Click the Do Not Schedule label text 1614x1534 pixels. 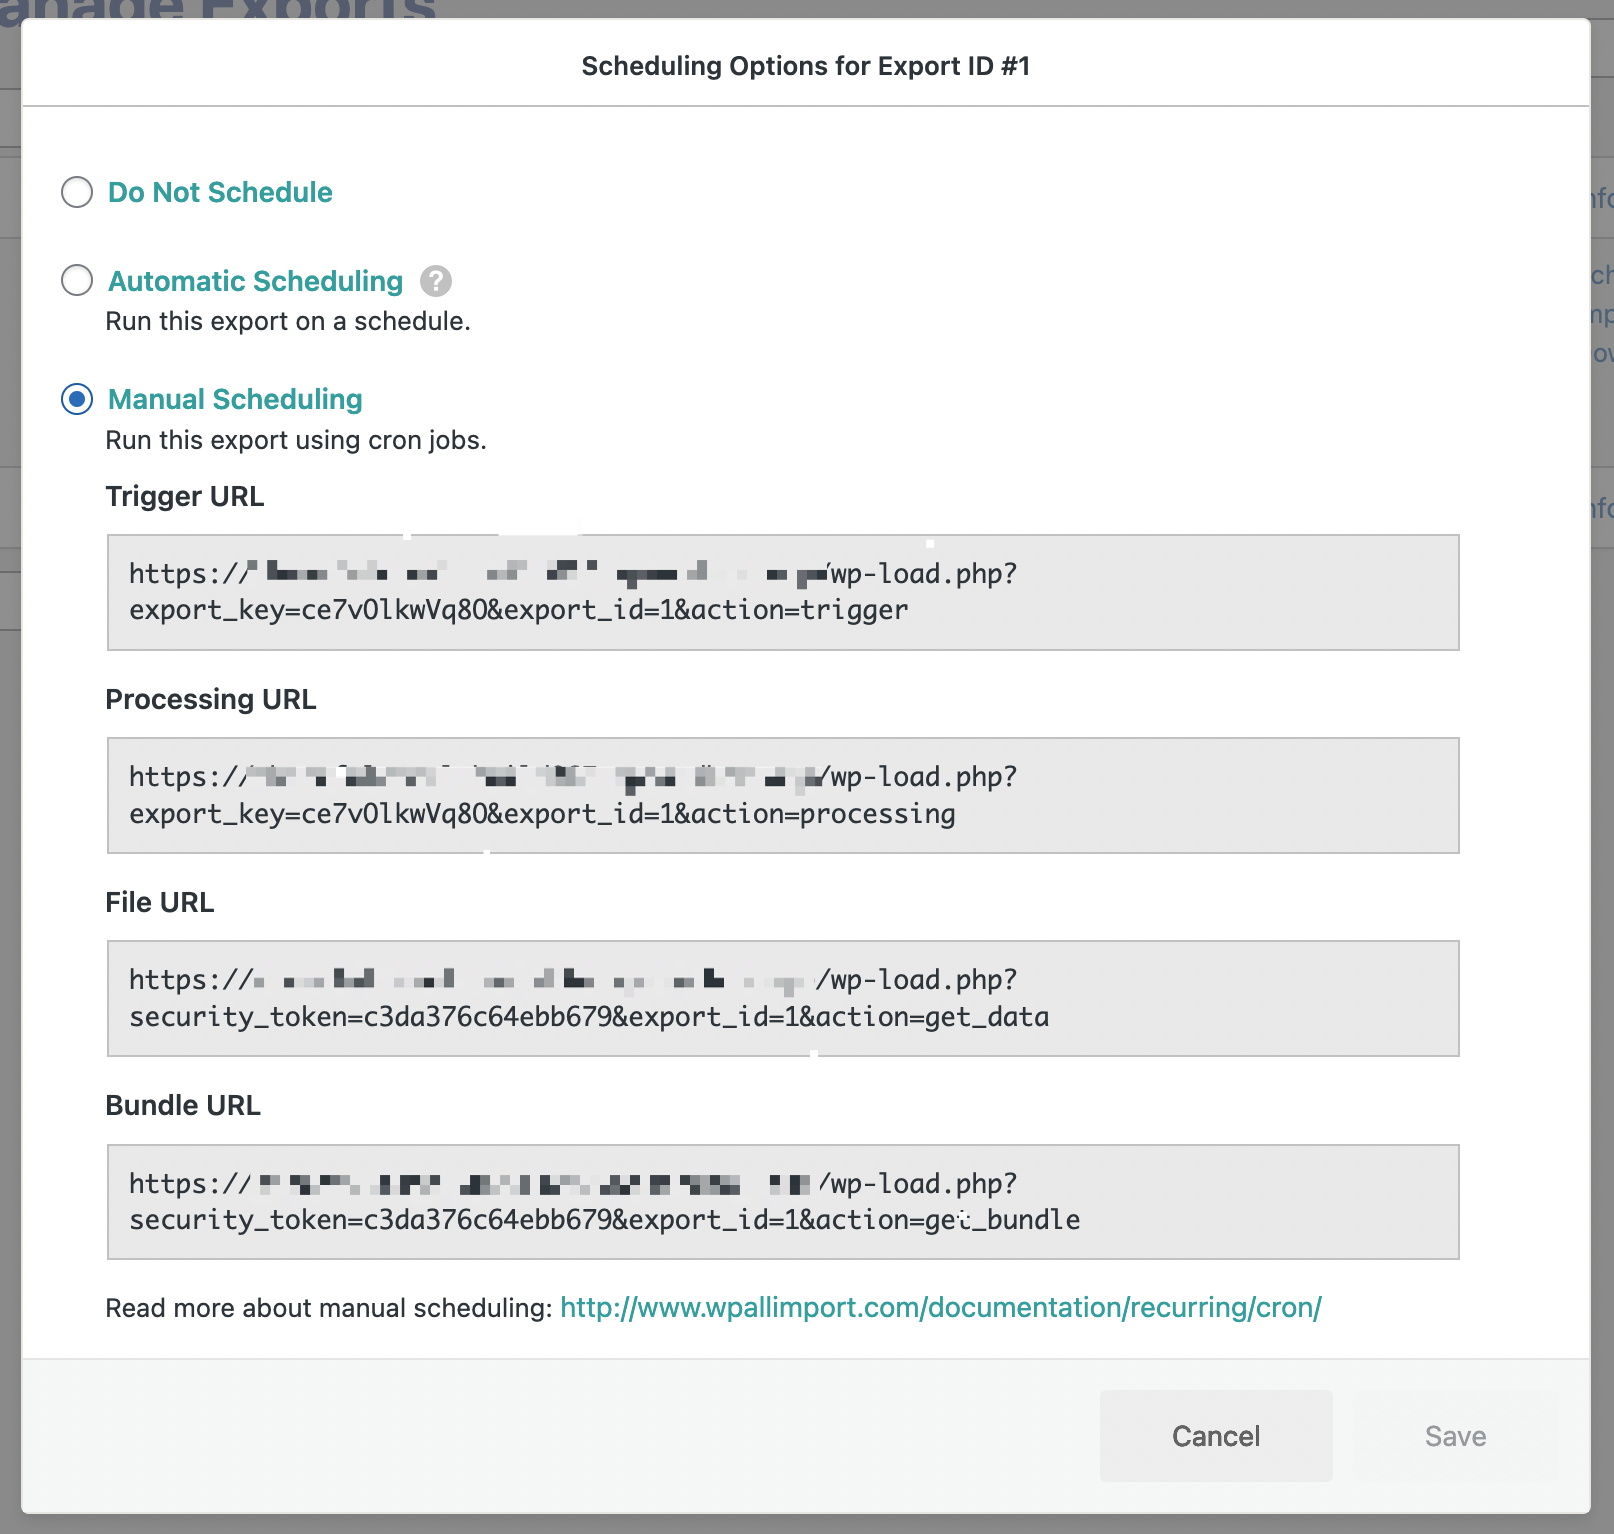tap(220, 192)
